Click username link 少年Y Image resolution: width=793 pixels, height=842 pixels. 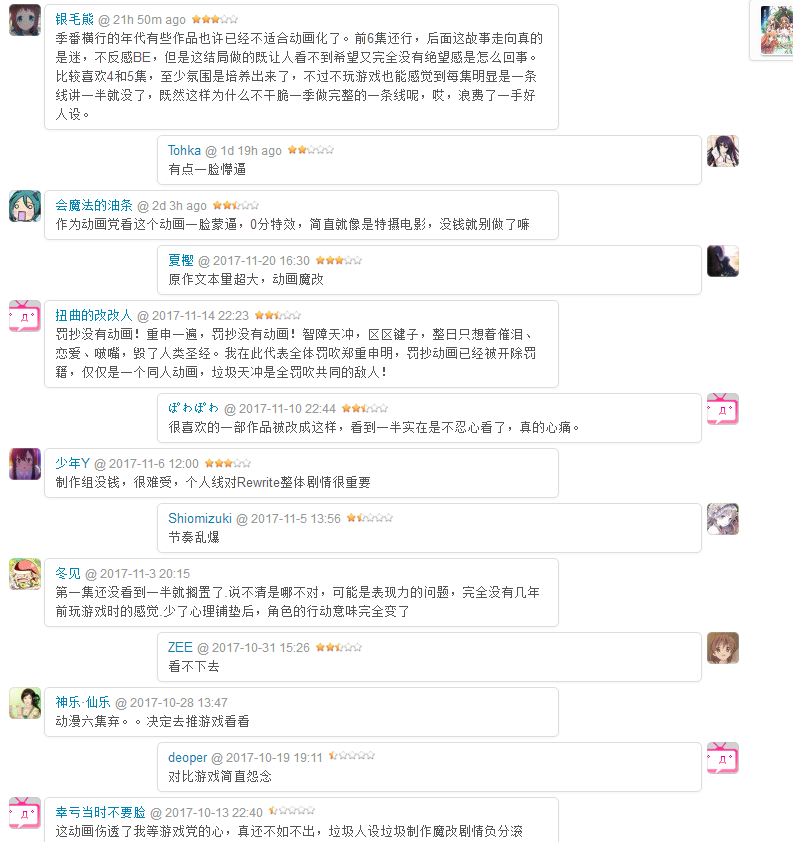[x=72, y=463]
